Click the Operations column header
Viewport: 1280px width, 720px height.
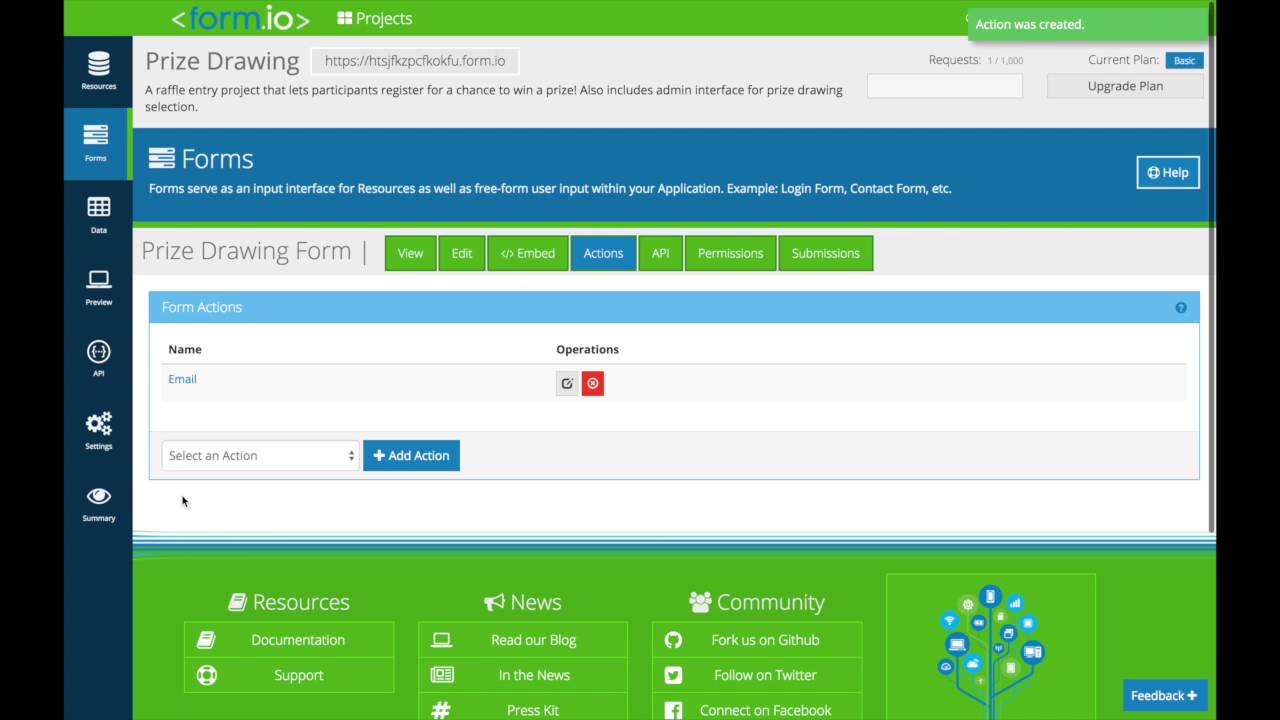587,349
